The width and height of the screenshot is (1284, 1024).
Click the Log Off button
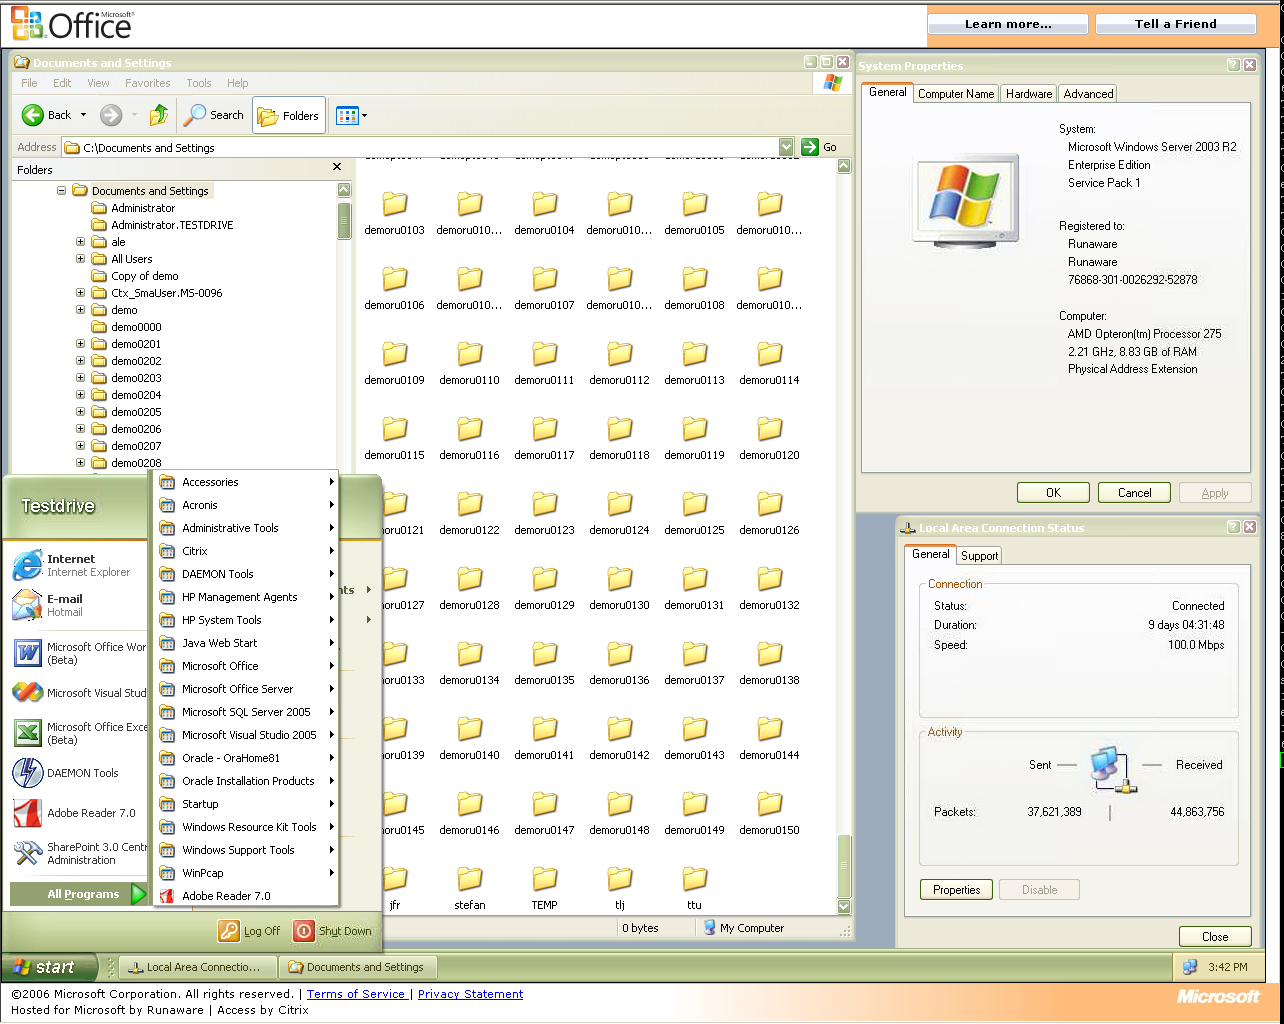[x=250, y=931]
